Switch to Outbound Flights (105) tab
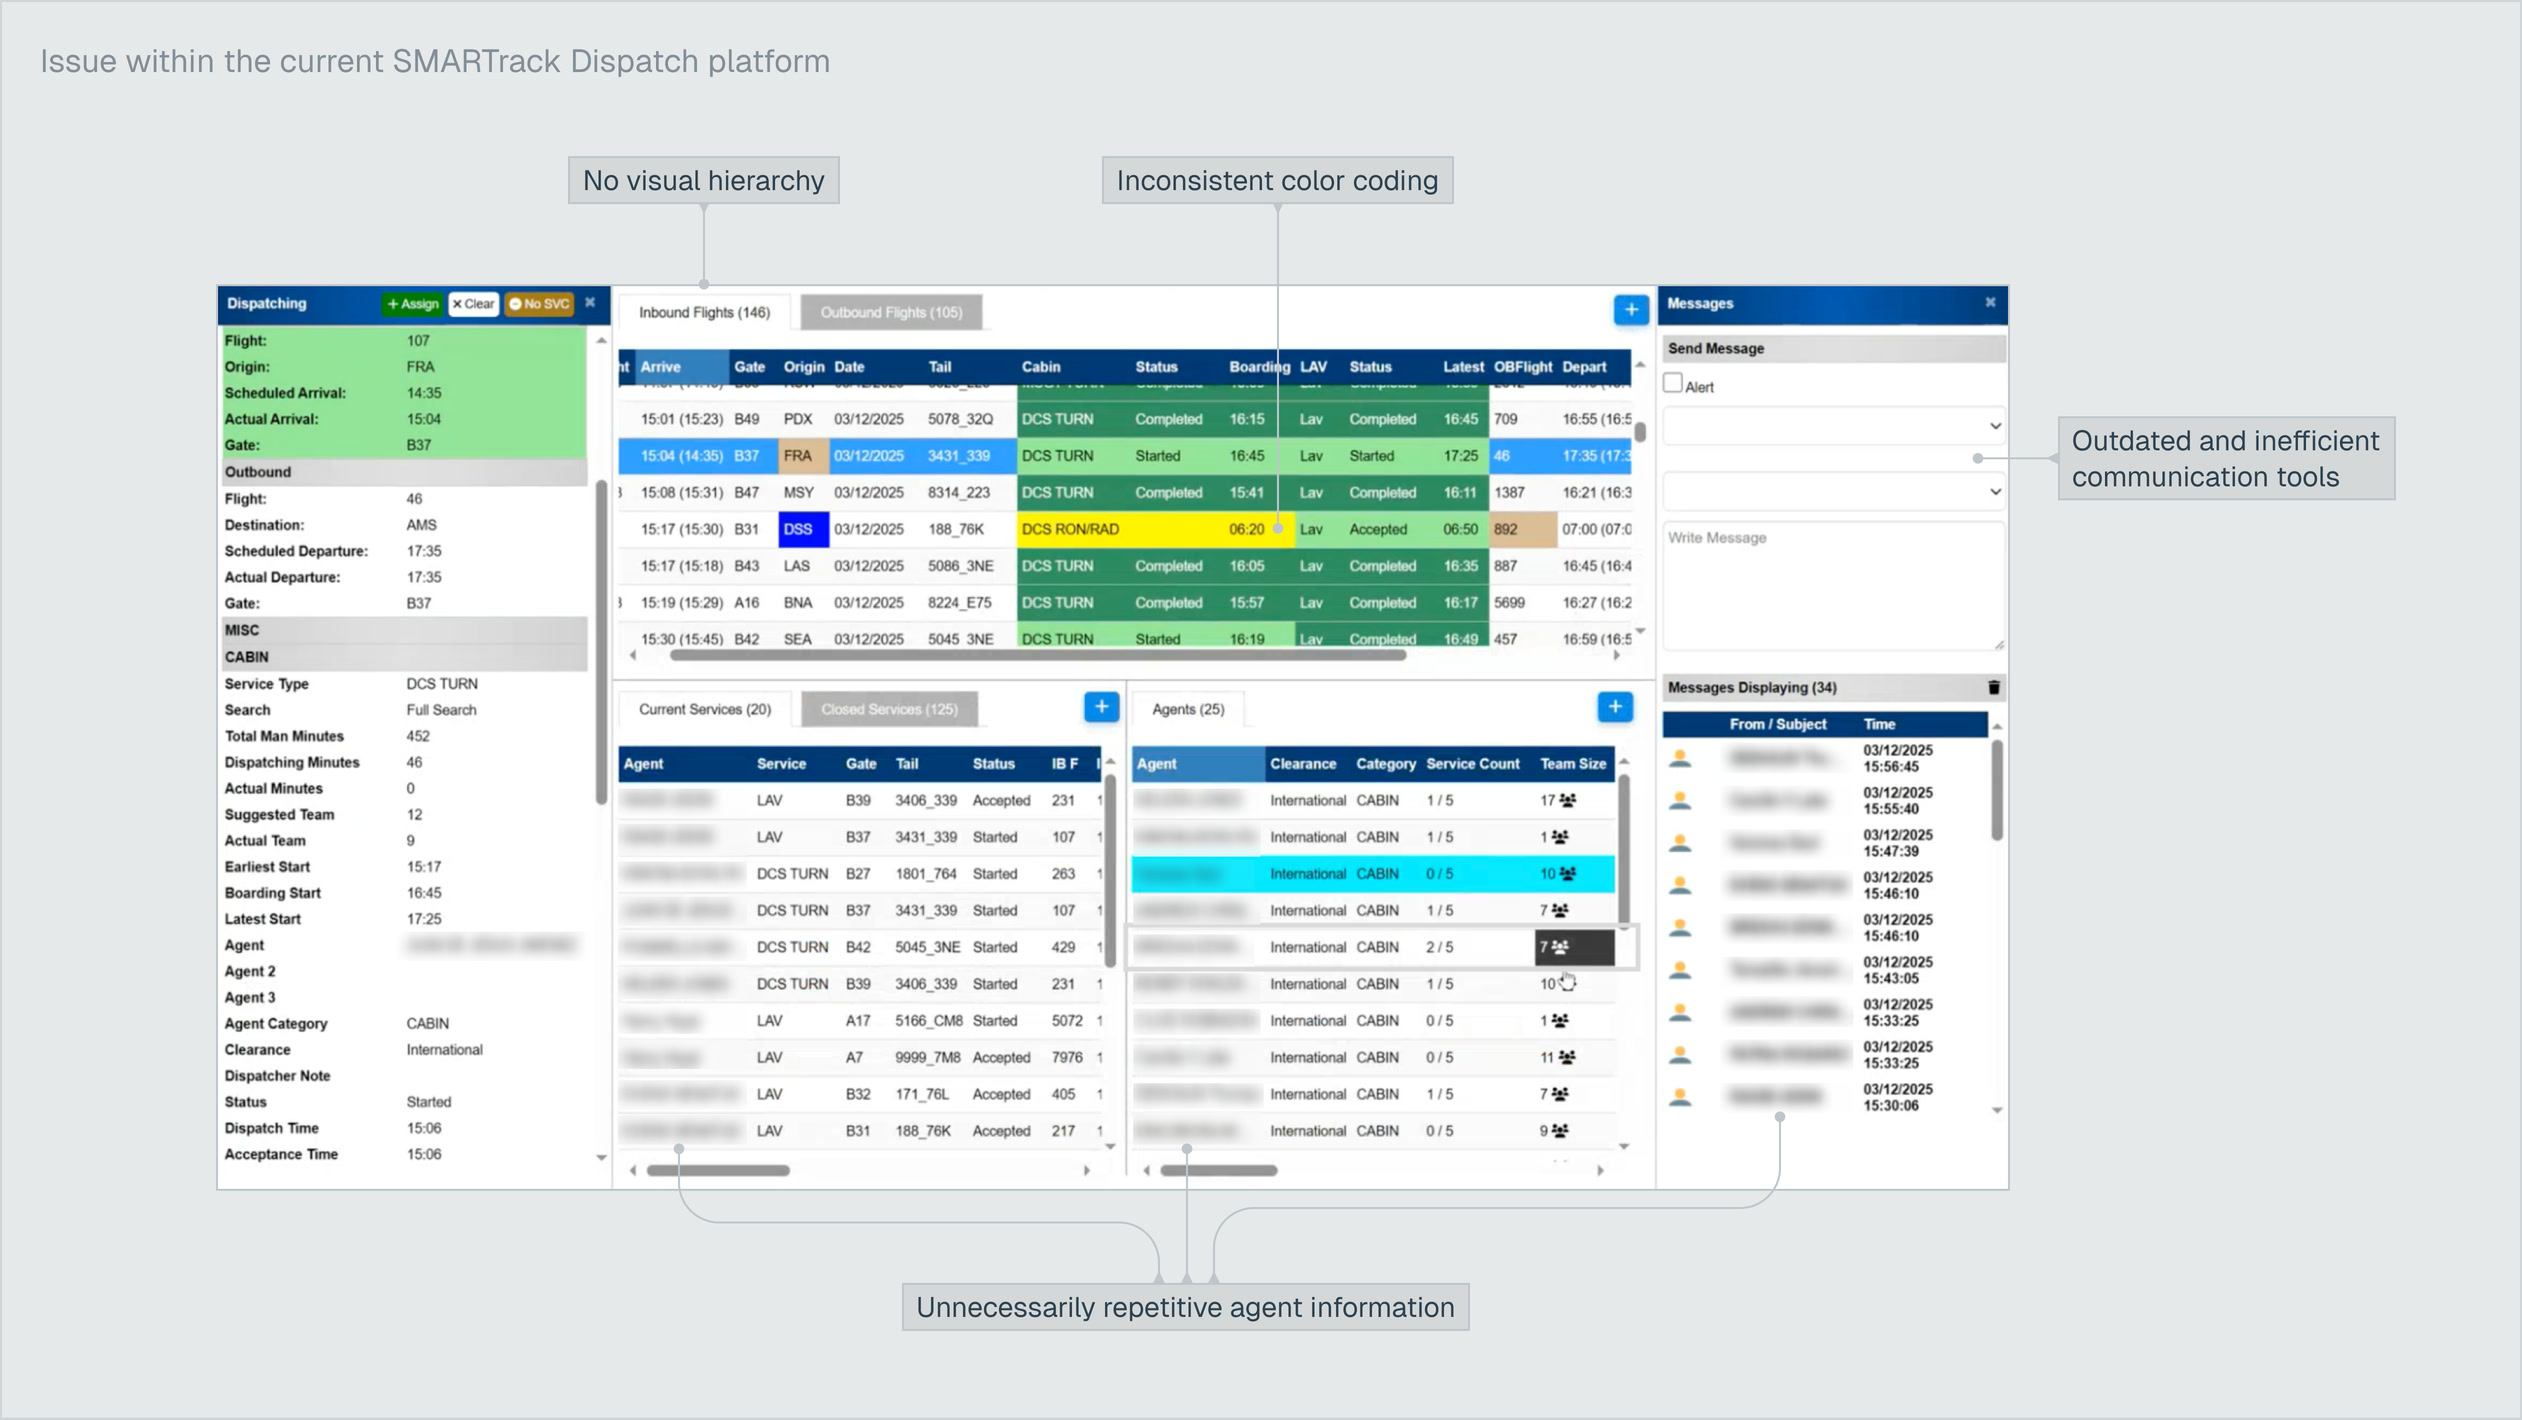This screenshot has height=1420, width=2522. tap(891, 312)
